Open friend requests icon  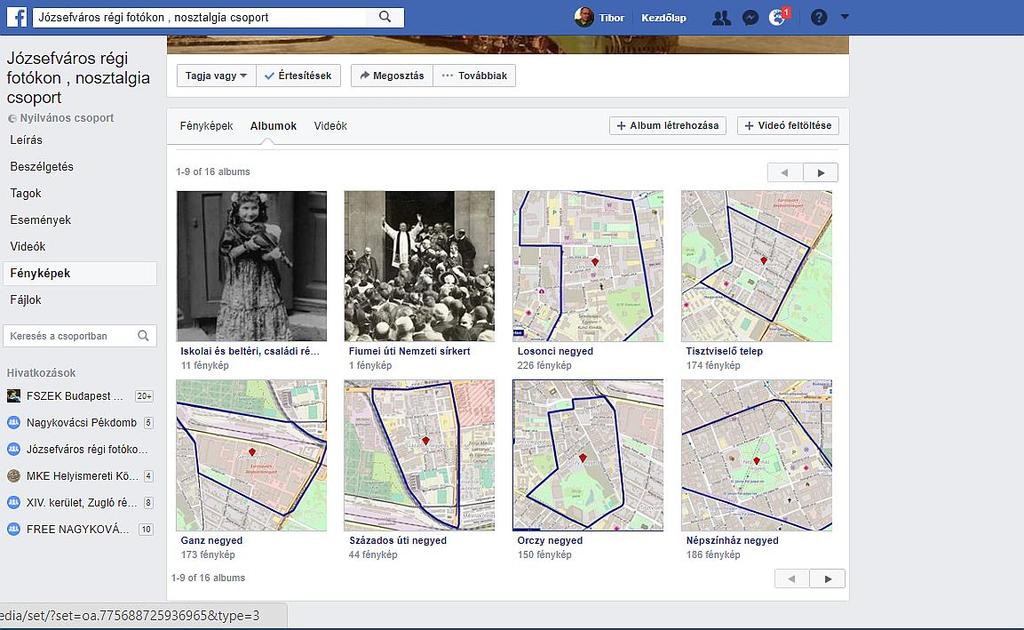[x=721, y=18]
